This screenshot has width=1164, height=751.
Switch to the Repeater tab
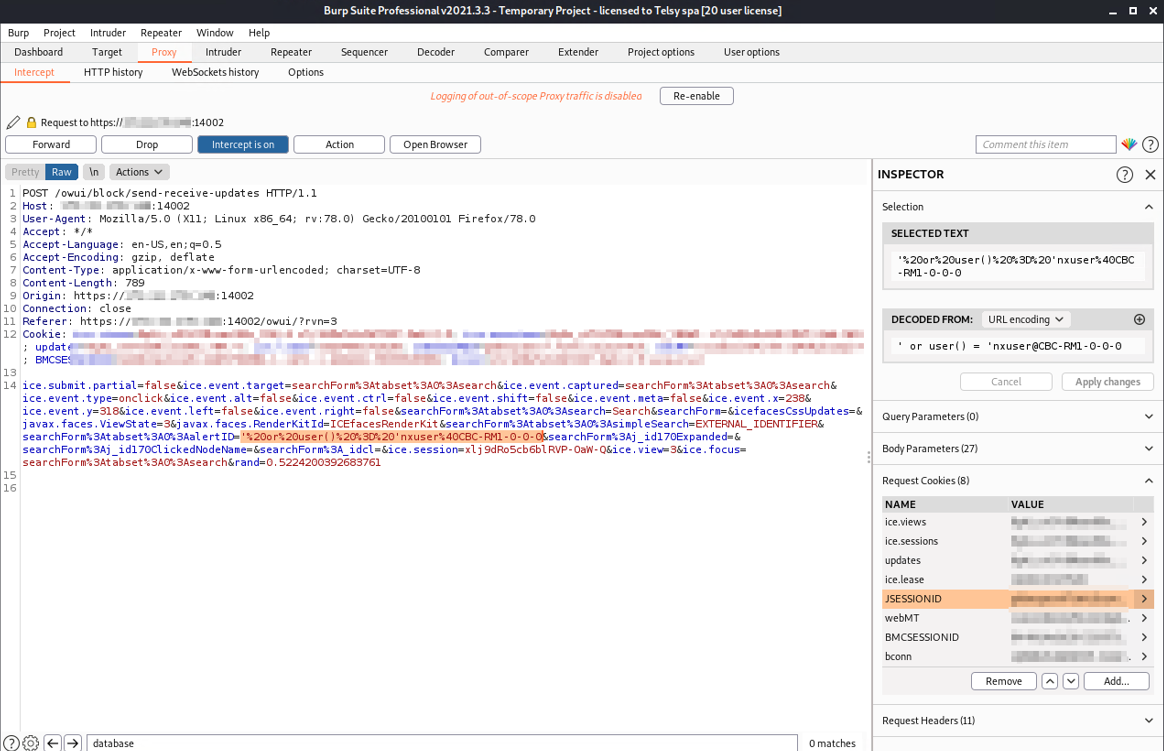point(291,52)
